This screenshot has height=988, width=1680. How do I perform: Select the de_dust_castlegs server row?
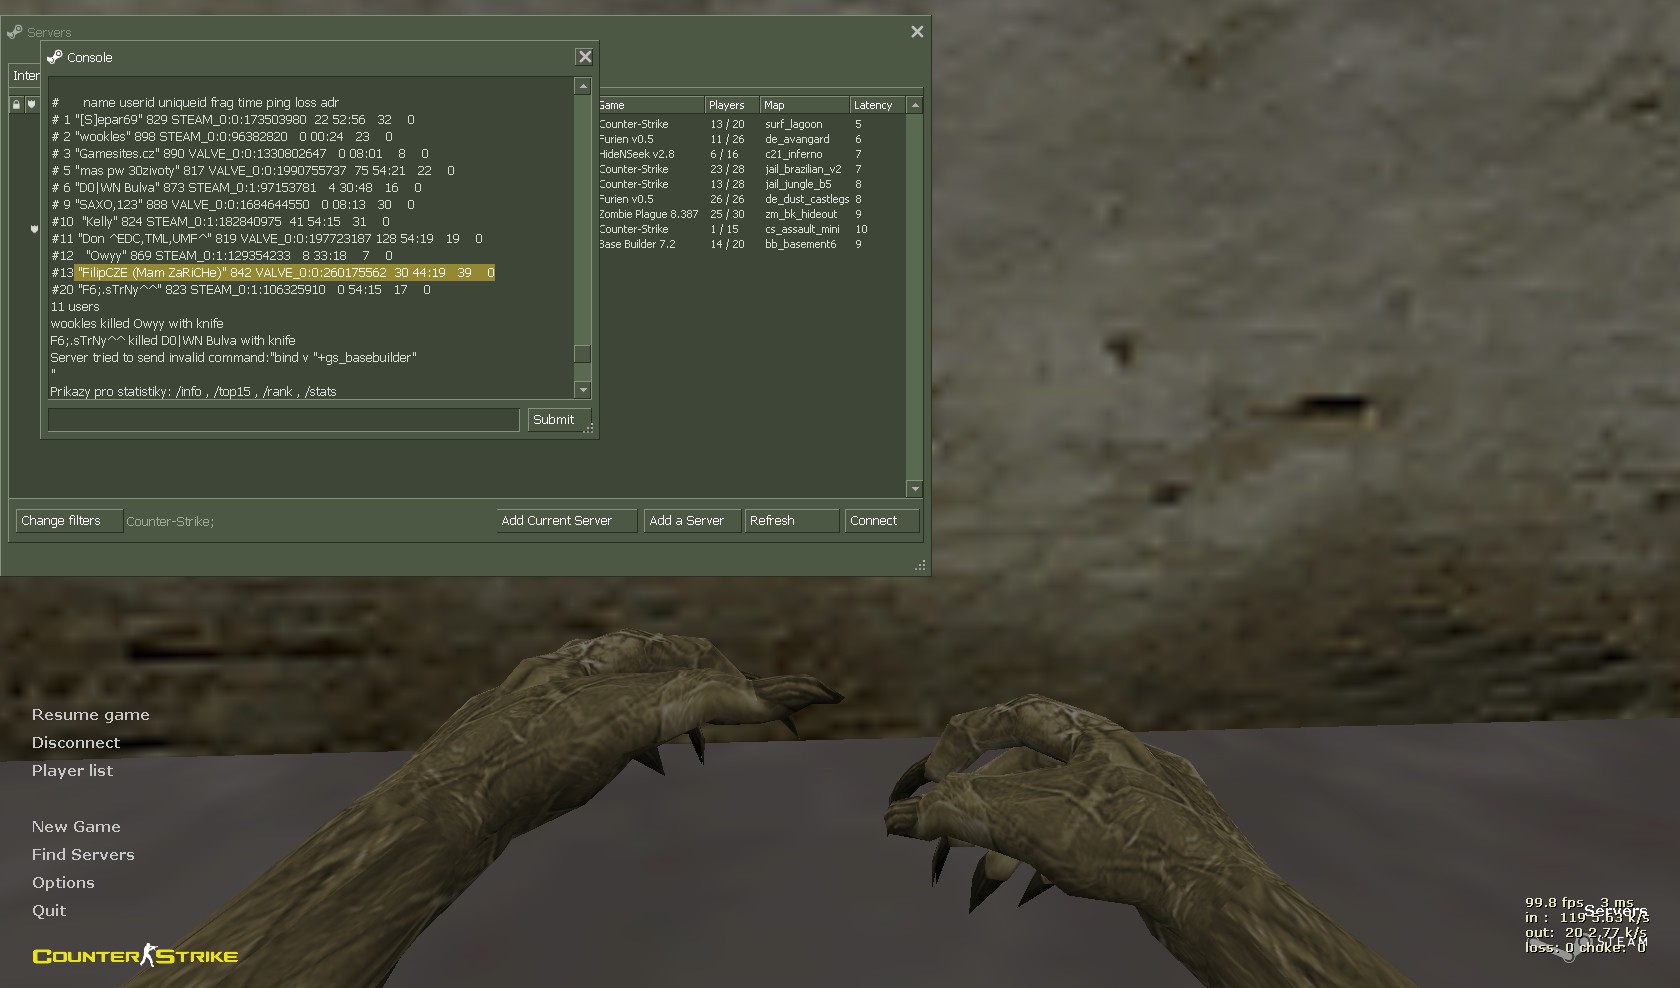[x=752, y=199]
